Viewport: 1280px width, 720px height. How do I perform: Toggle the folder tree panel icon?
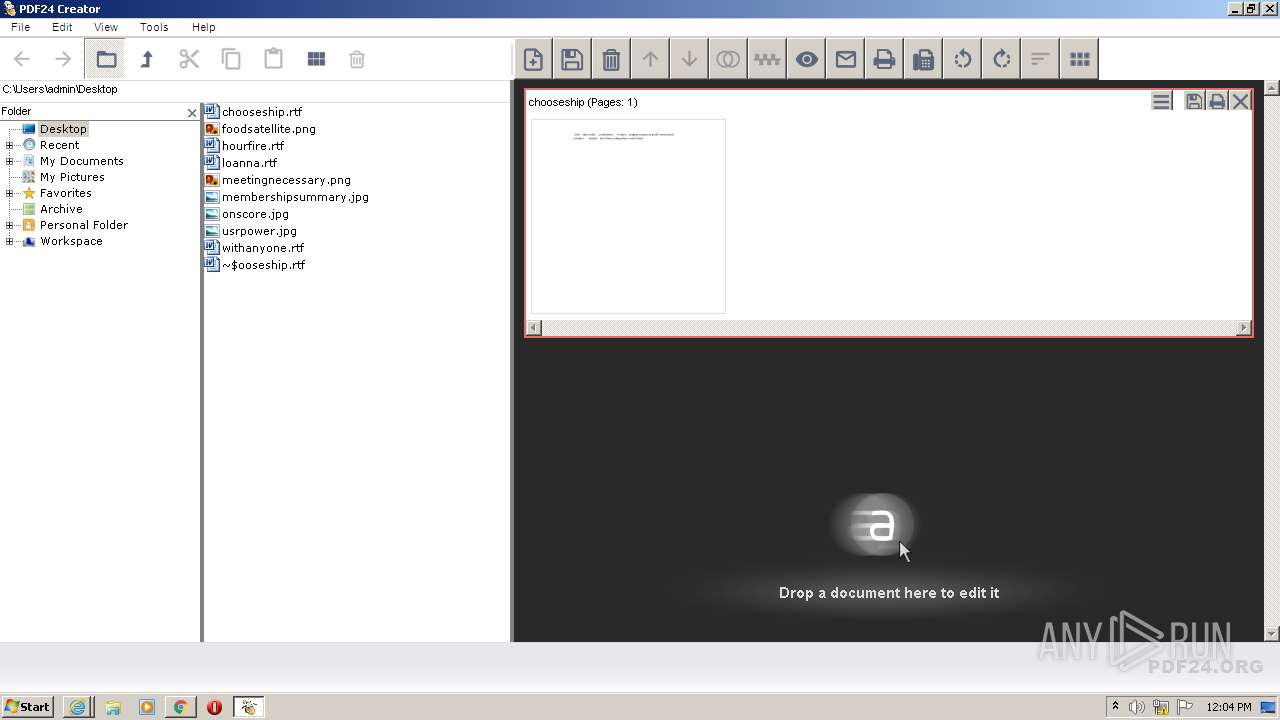coord(105,59)
